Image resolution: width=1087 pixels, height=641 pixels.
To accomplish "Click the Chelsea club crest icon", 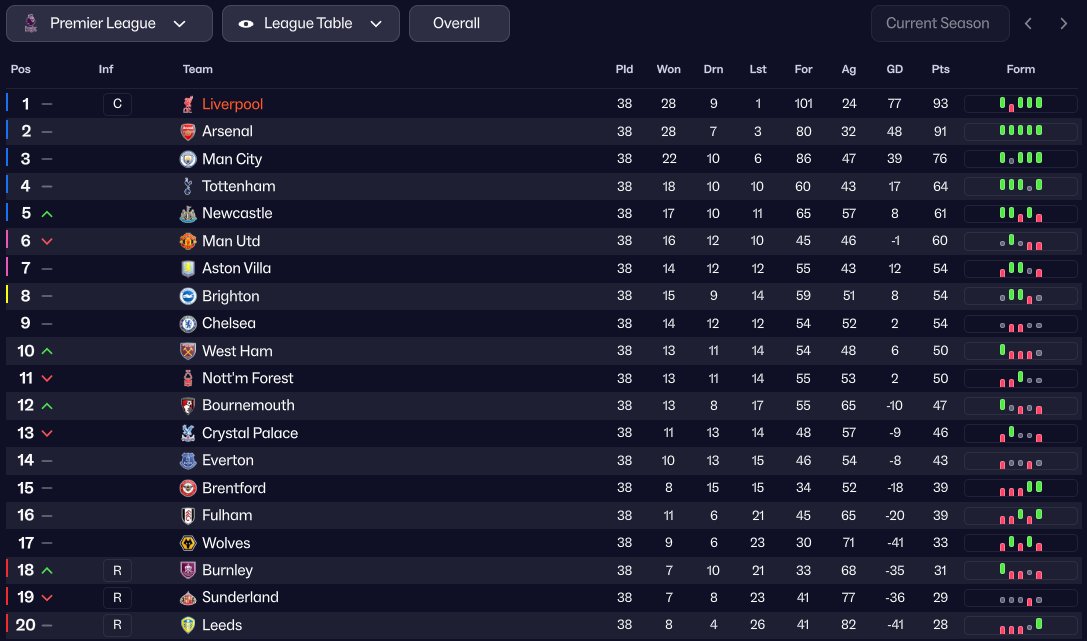I will (188, 323).
